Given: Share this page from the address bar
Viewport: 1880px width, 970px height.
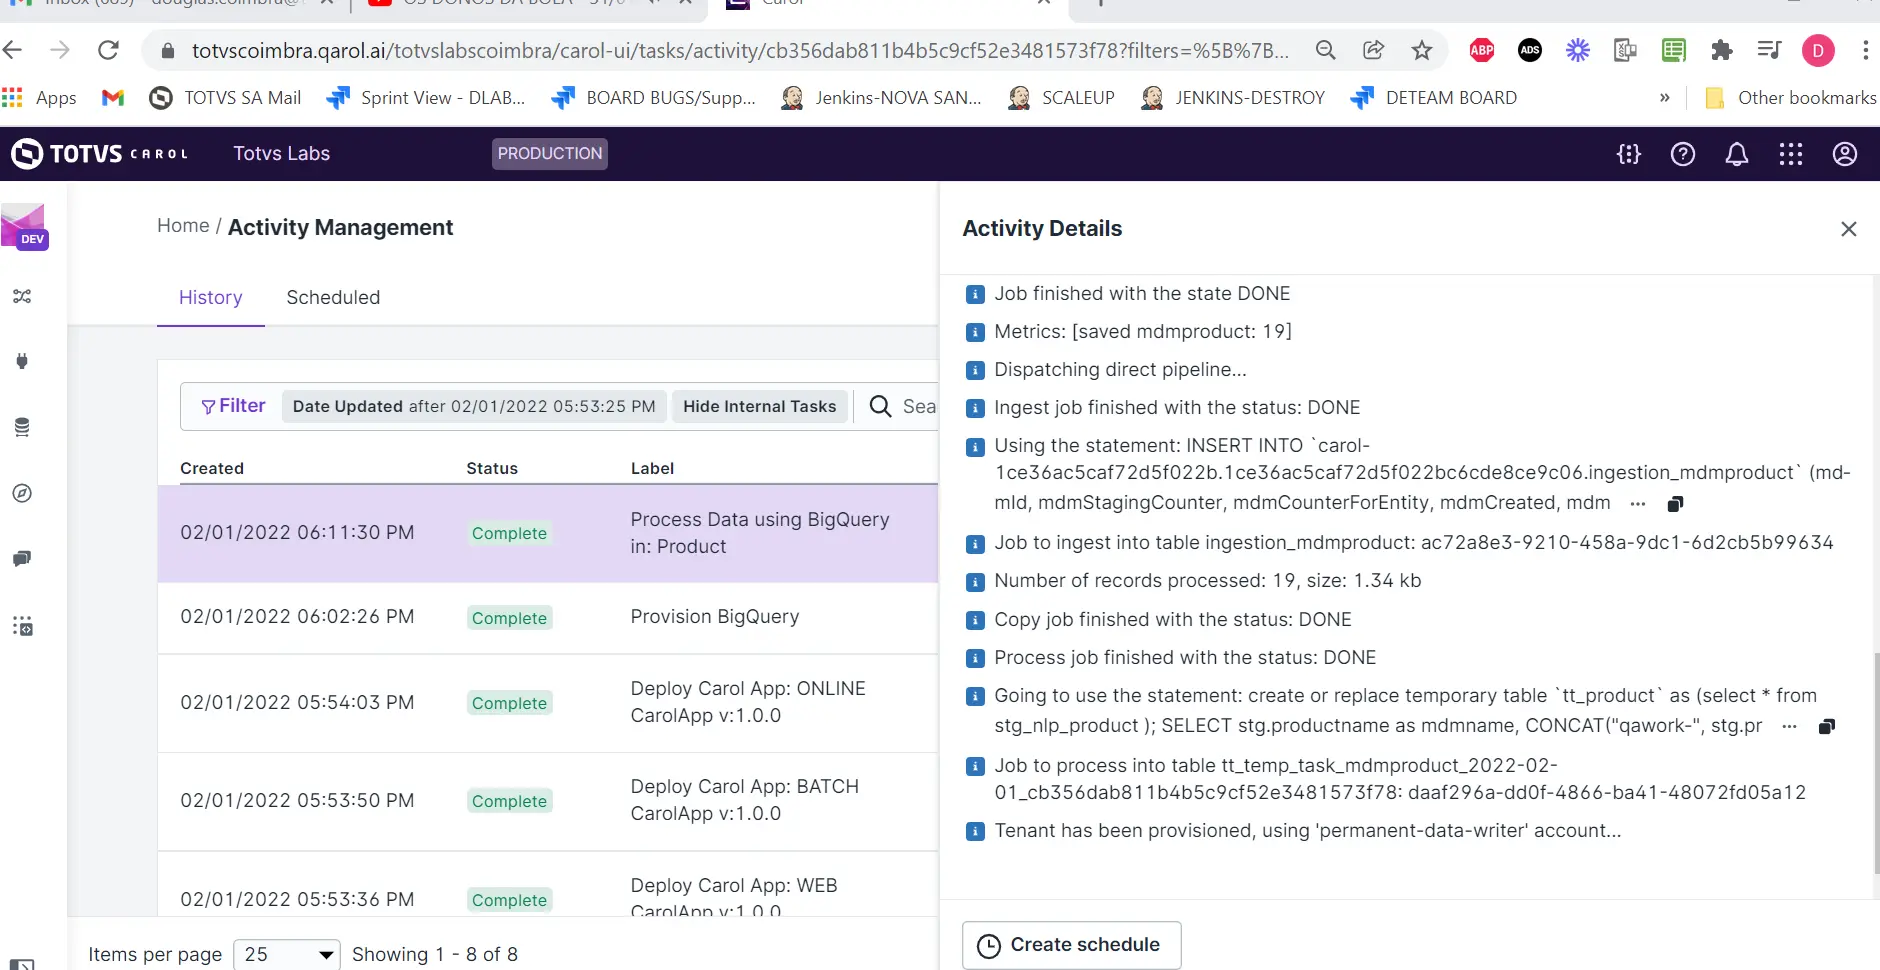Looking at the screenshot, I should pyautogui.click(x=1373, y=50).
